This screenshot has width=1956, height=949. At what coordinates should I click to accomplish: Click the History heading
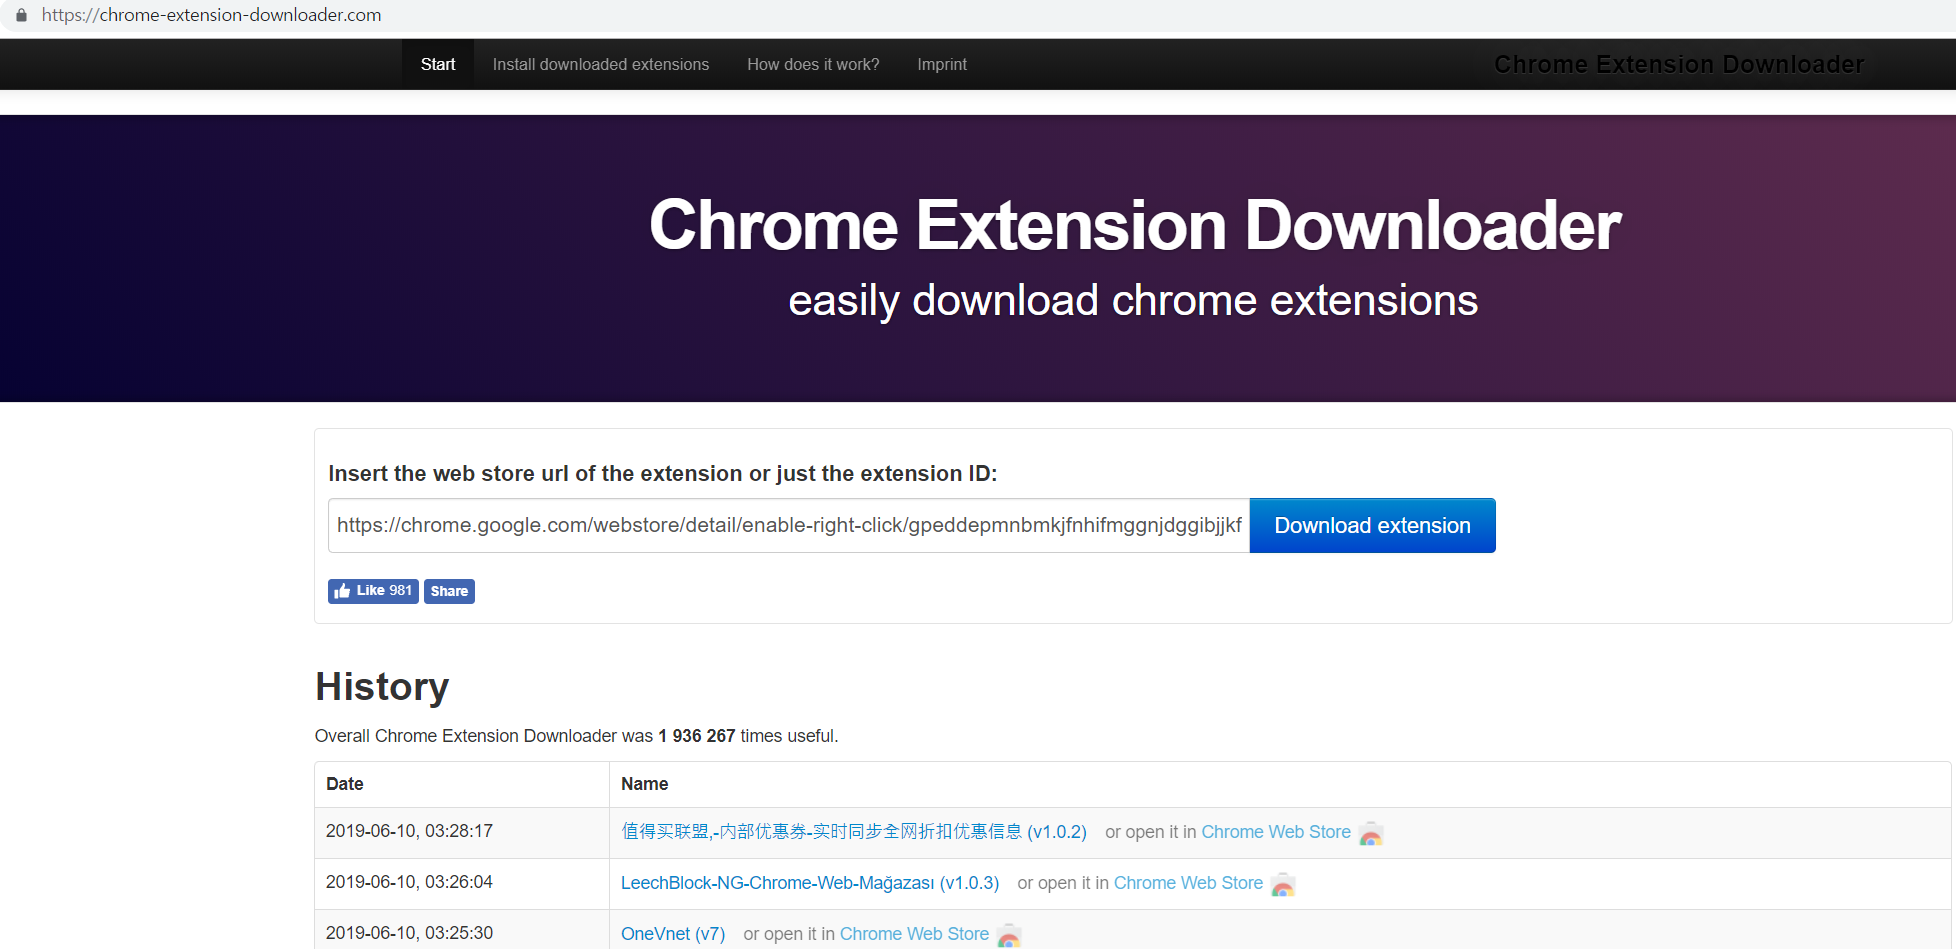tap(382, 687)
